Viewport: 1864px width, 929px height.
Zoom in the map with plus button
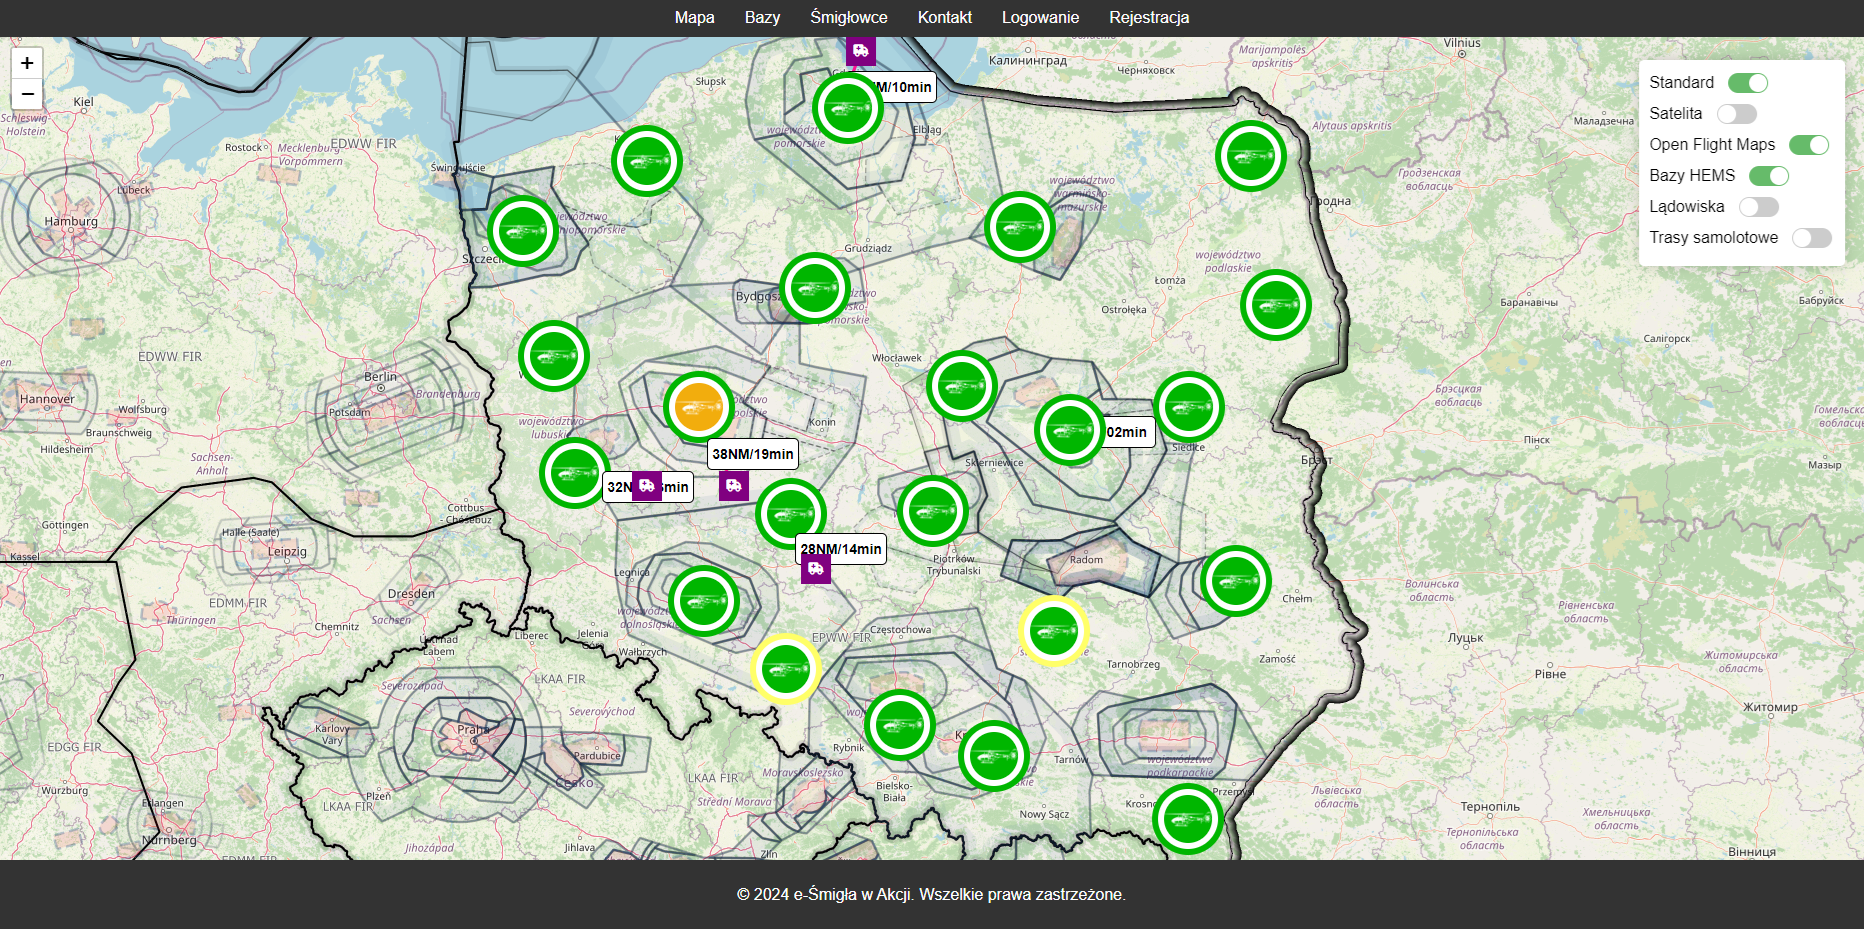pos(27,63)
